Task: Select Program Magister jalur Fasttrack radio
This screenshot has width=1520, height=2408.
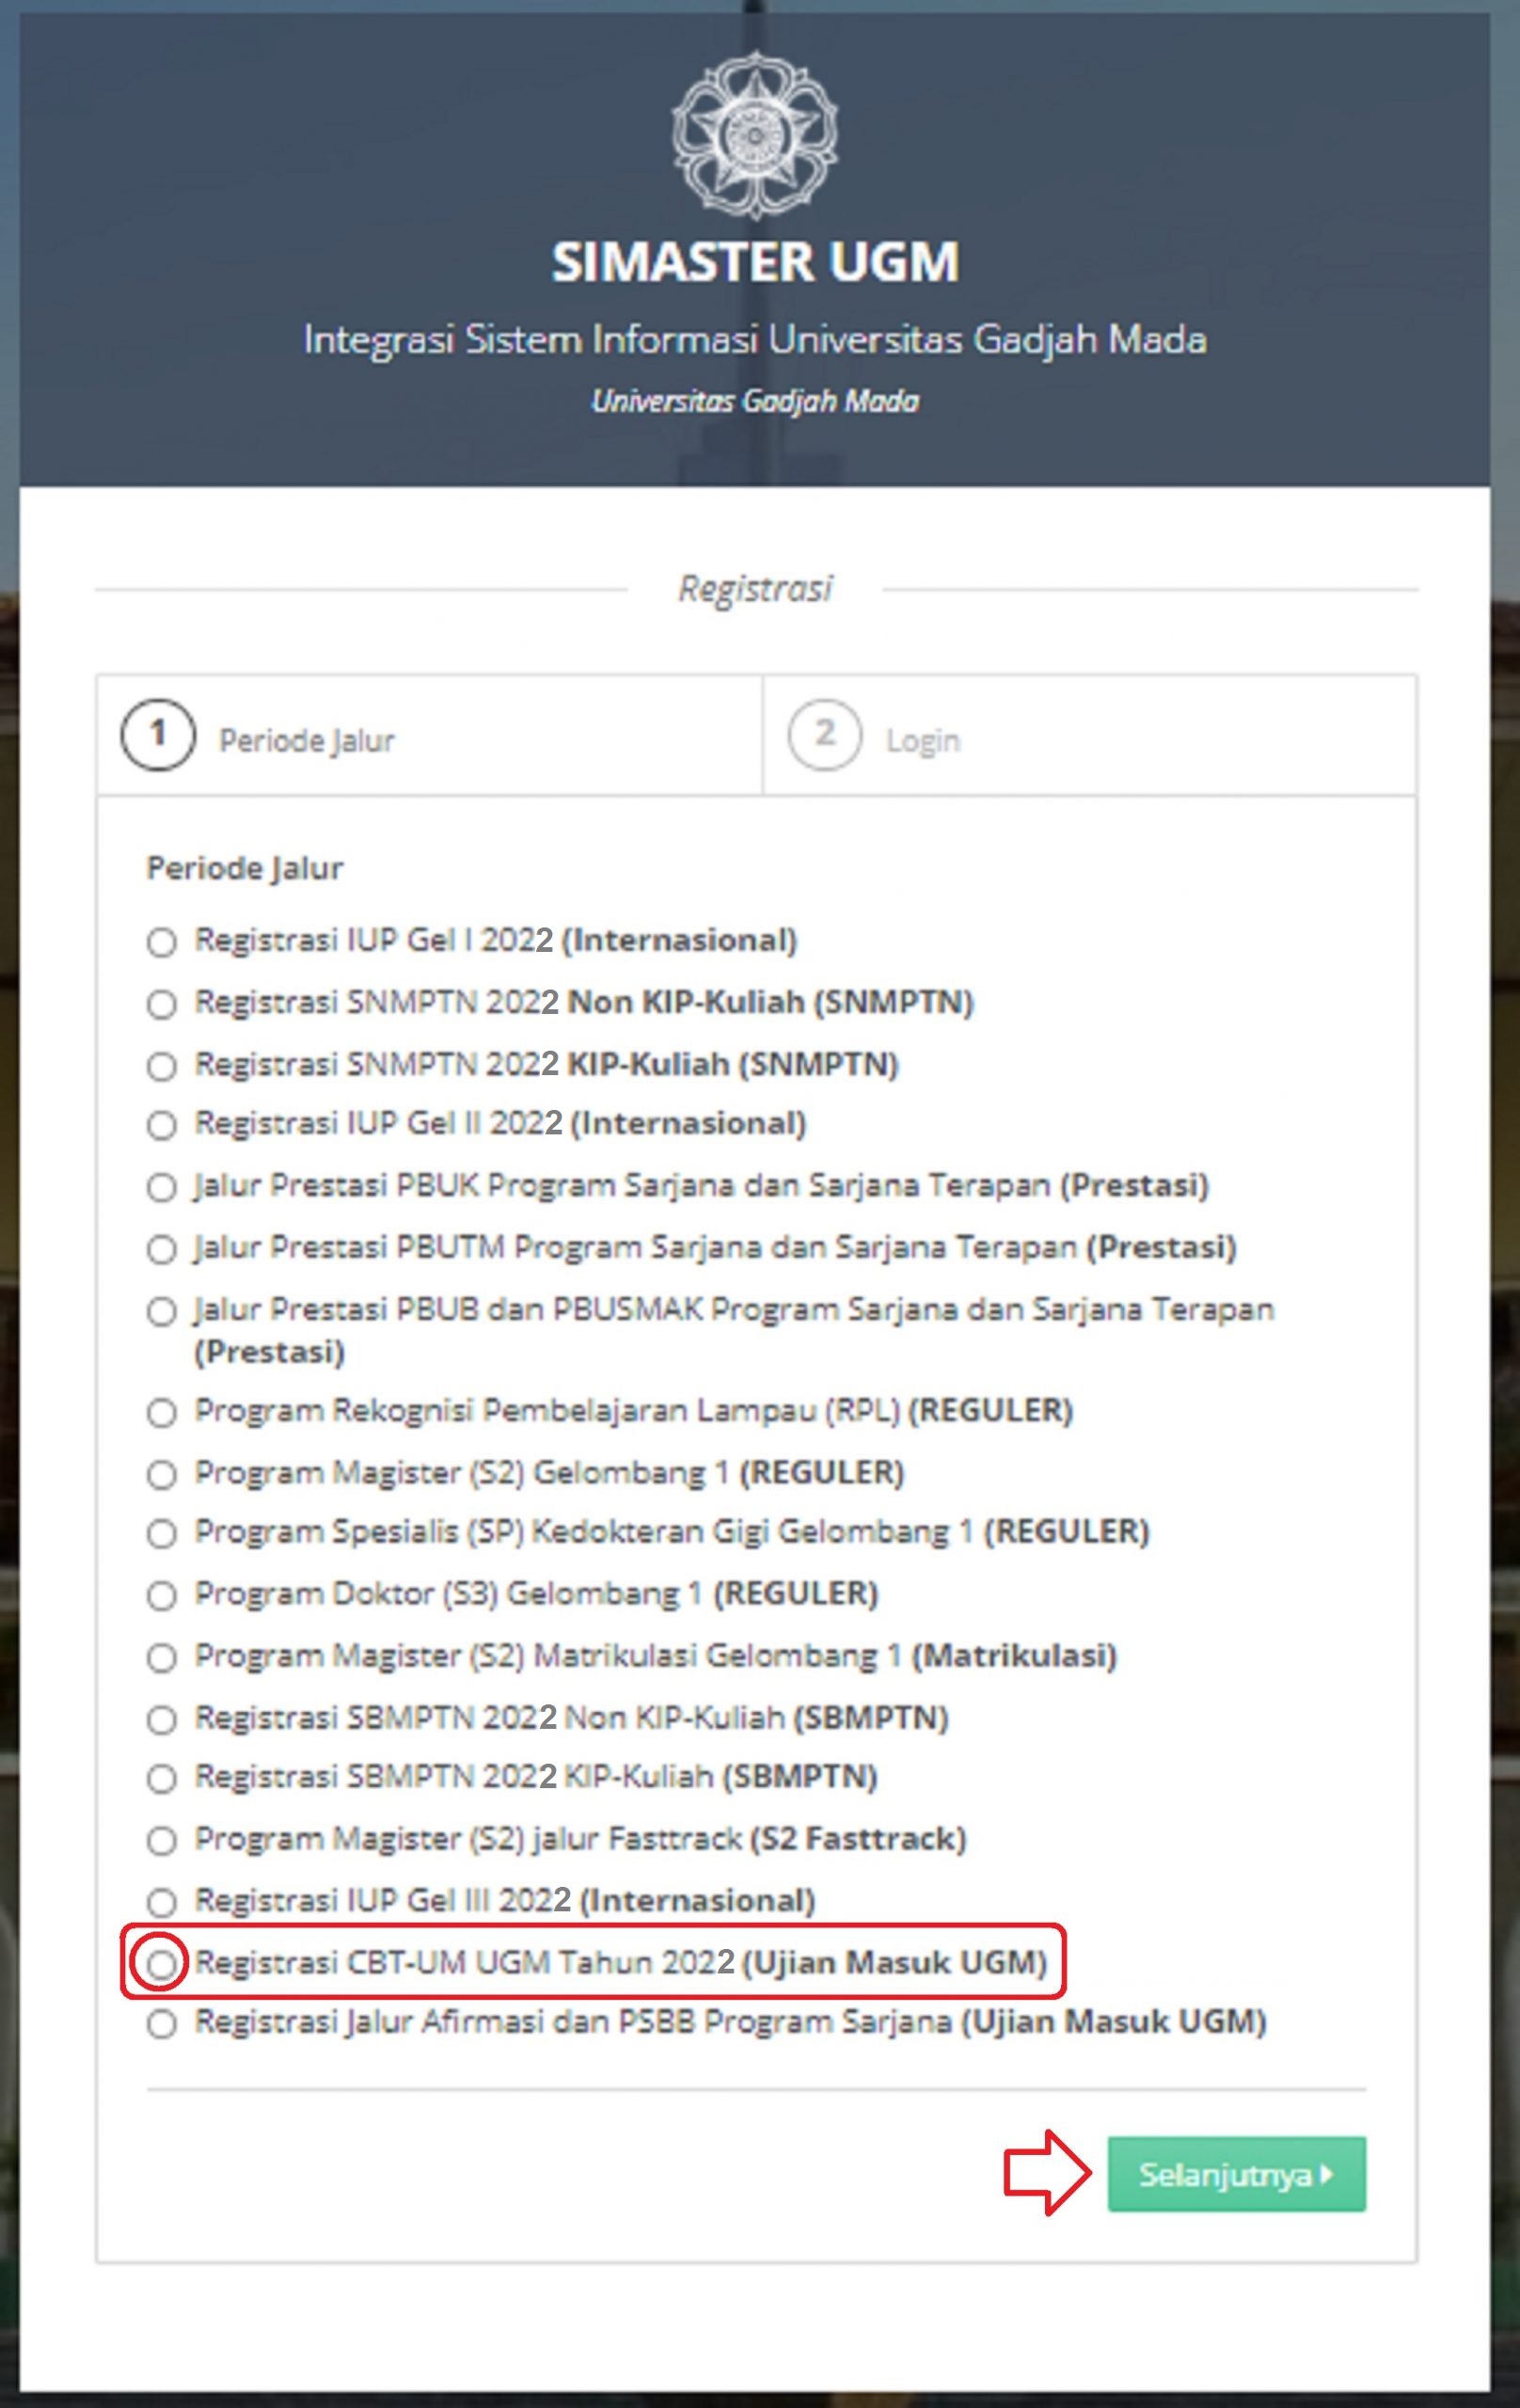Action: (161, 1841)
